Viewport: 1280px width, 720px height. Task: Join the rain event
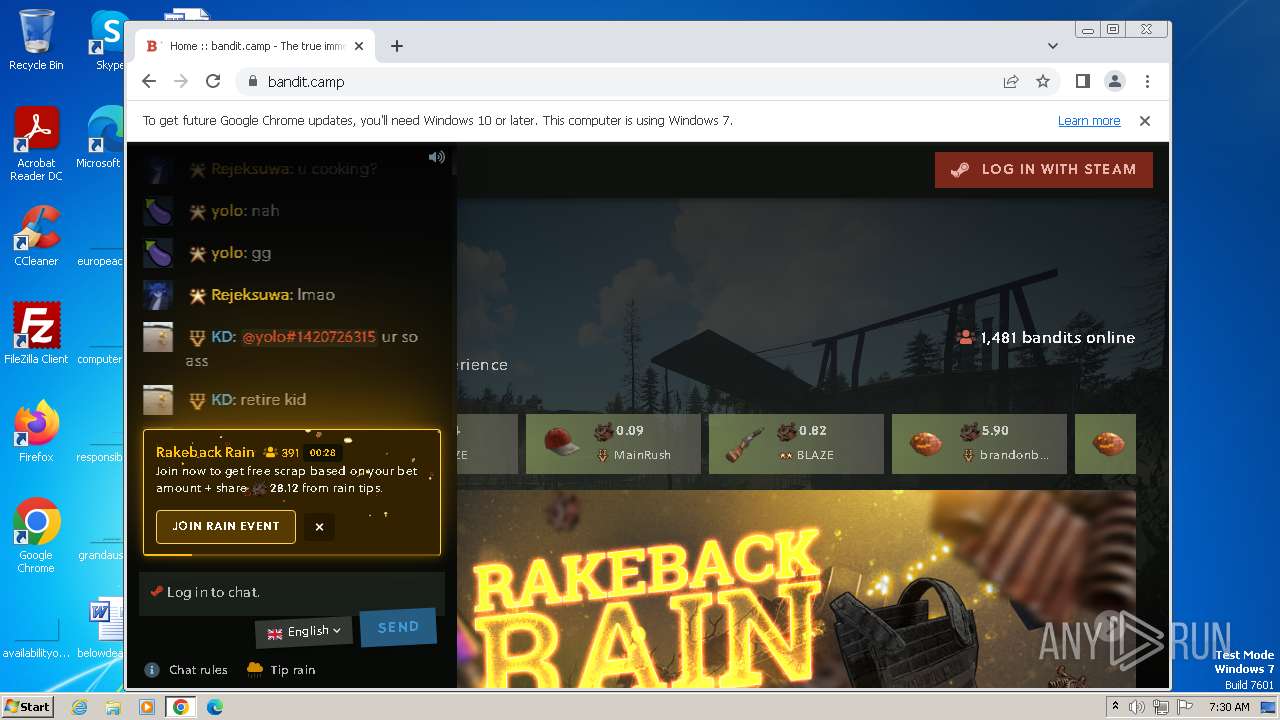click(x=226, y=526)
